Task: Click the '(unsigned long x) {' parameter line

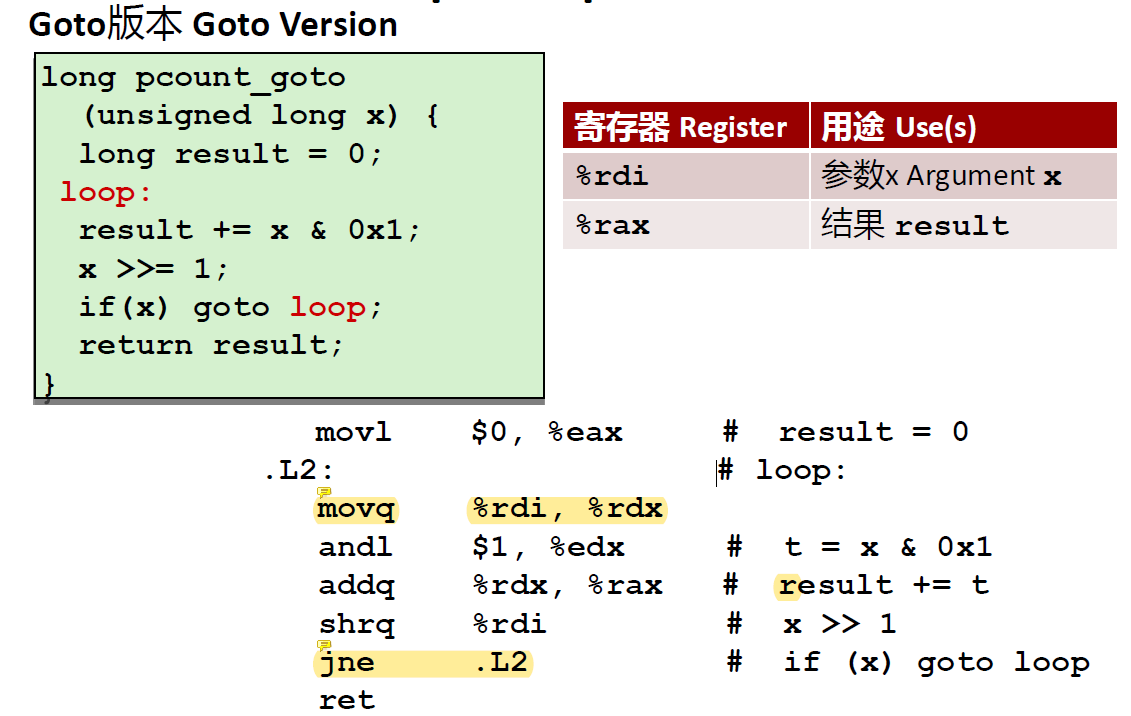Action: (x=261, y=115)
